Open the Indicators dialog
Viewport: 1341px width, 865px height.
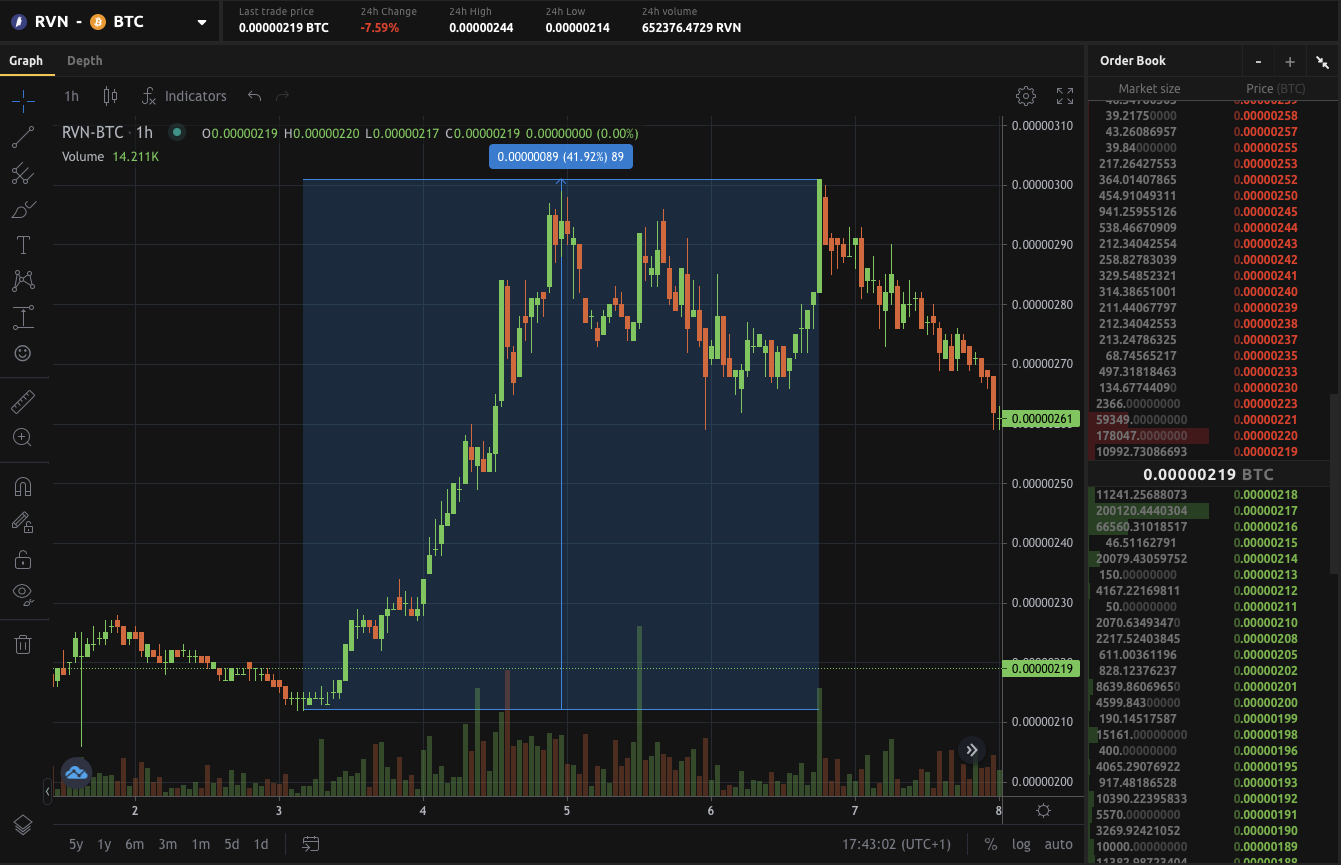(x=185, y=96)
